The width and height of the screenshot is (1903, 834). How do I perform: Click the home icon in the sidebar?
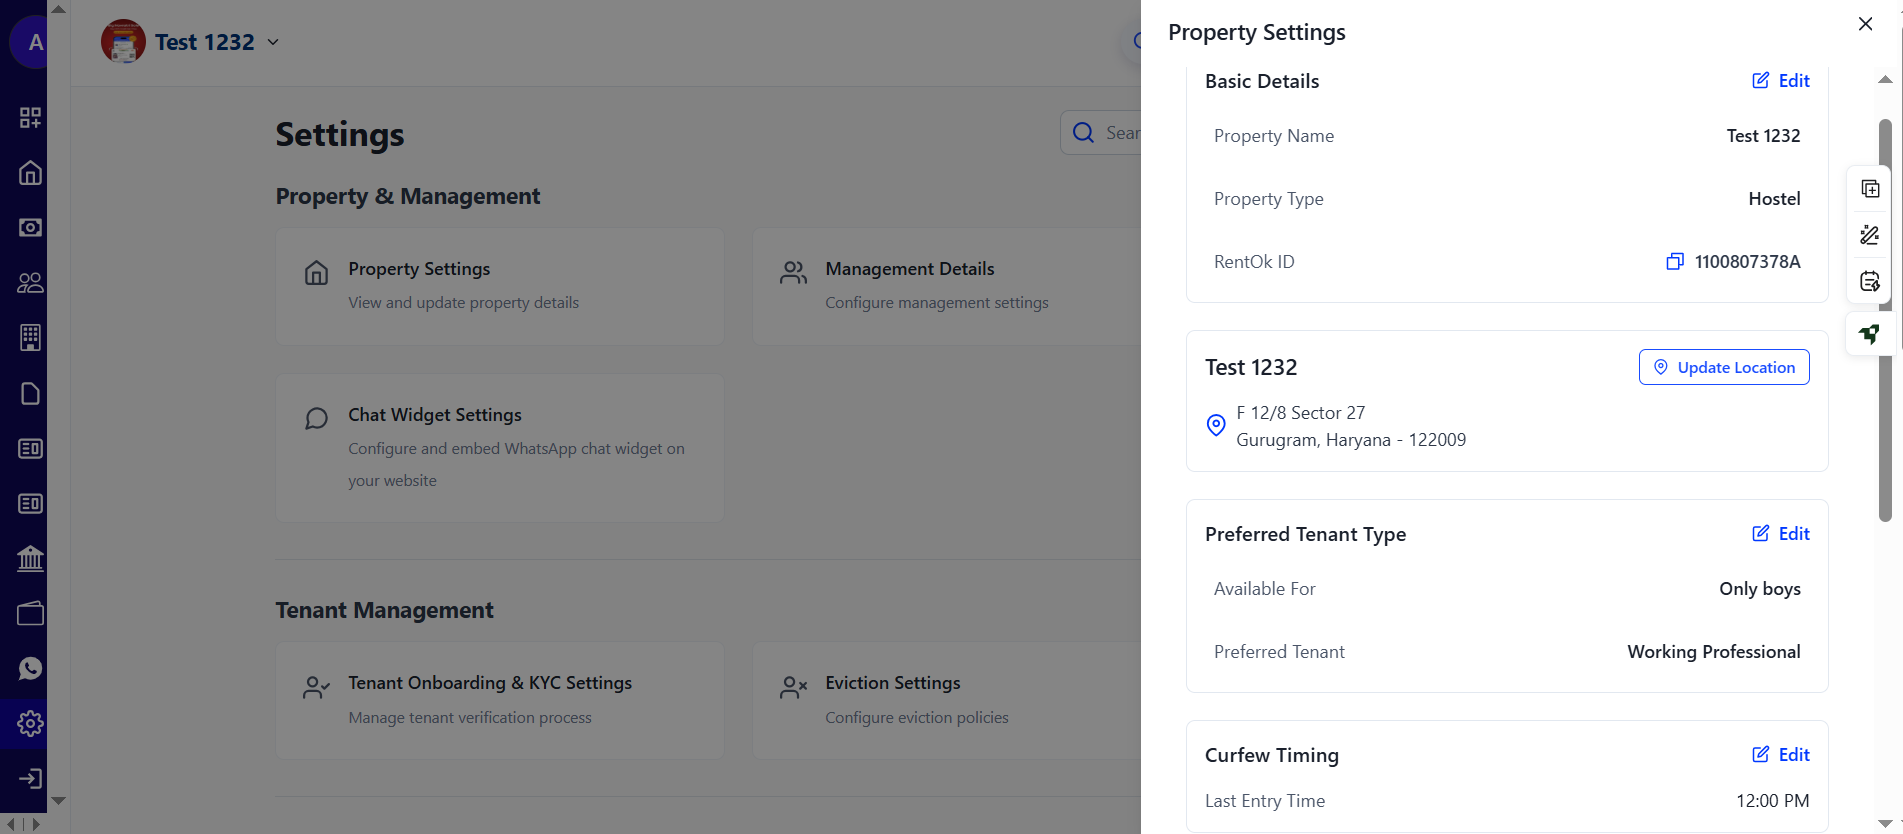[x=30, y=173]
